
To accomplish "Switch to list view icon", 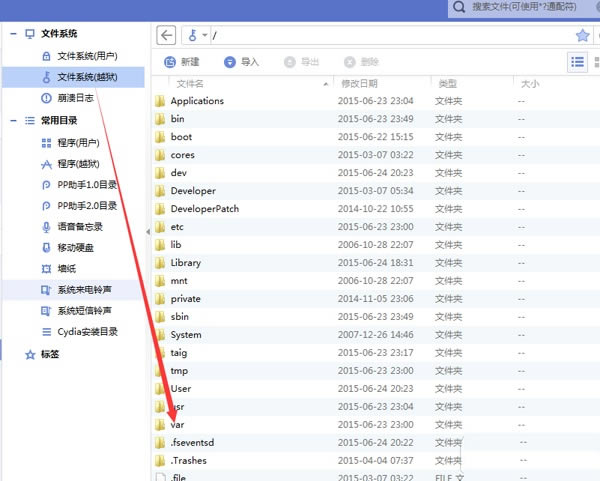I will point(577,62).
